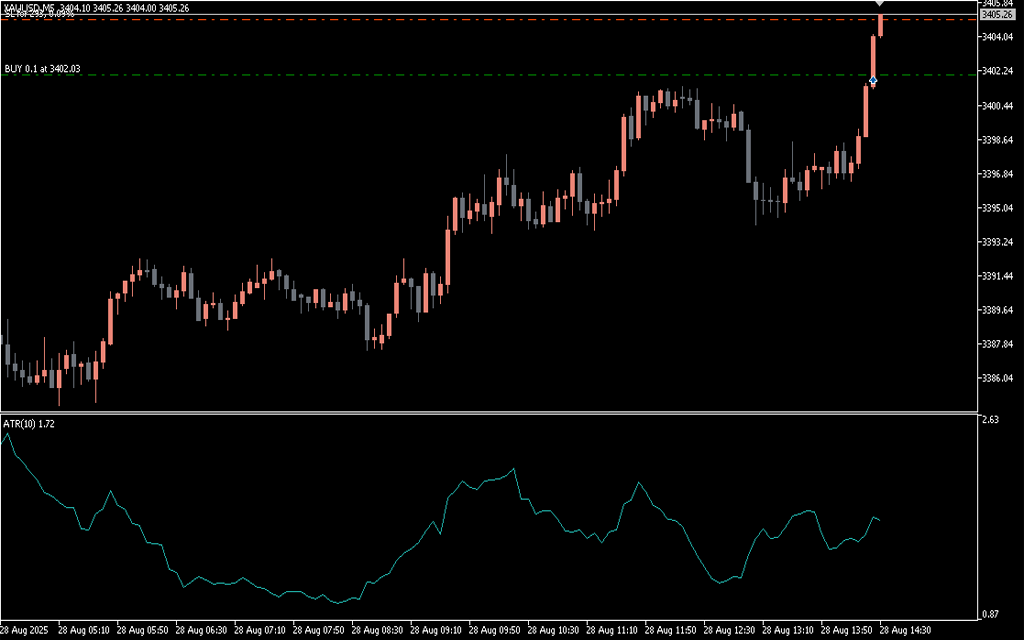Screen dimensions: 1024x640
Task: Click the ATR scale maximum value 2.63
Action: [x=990, y=421]
